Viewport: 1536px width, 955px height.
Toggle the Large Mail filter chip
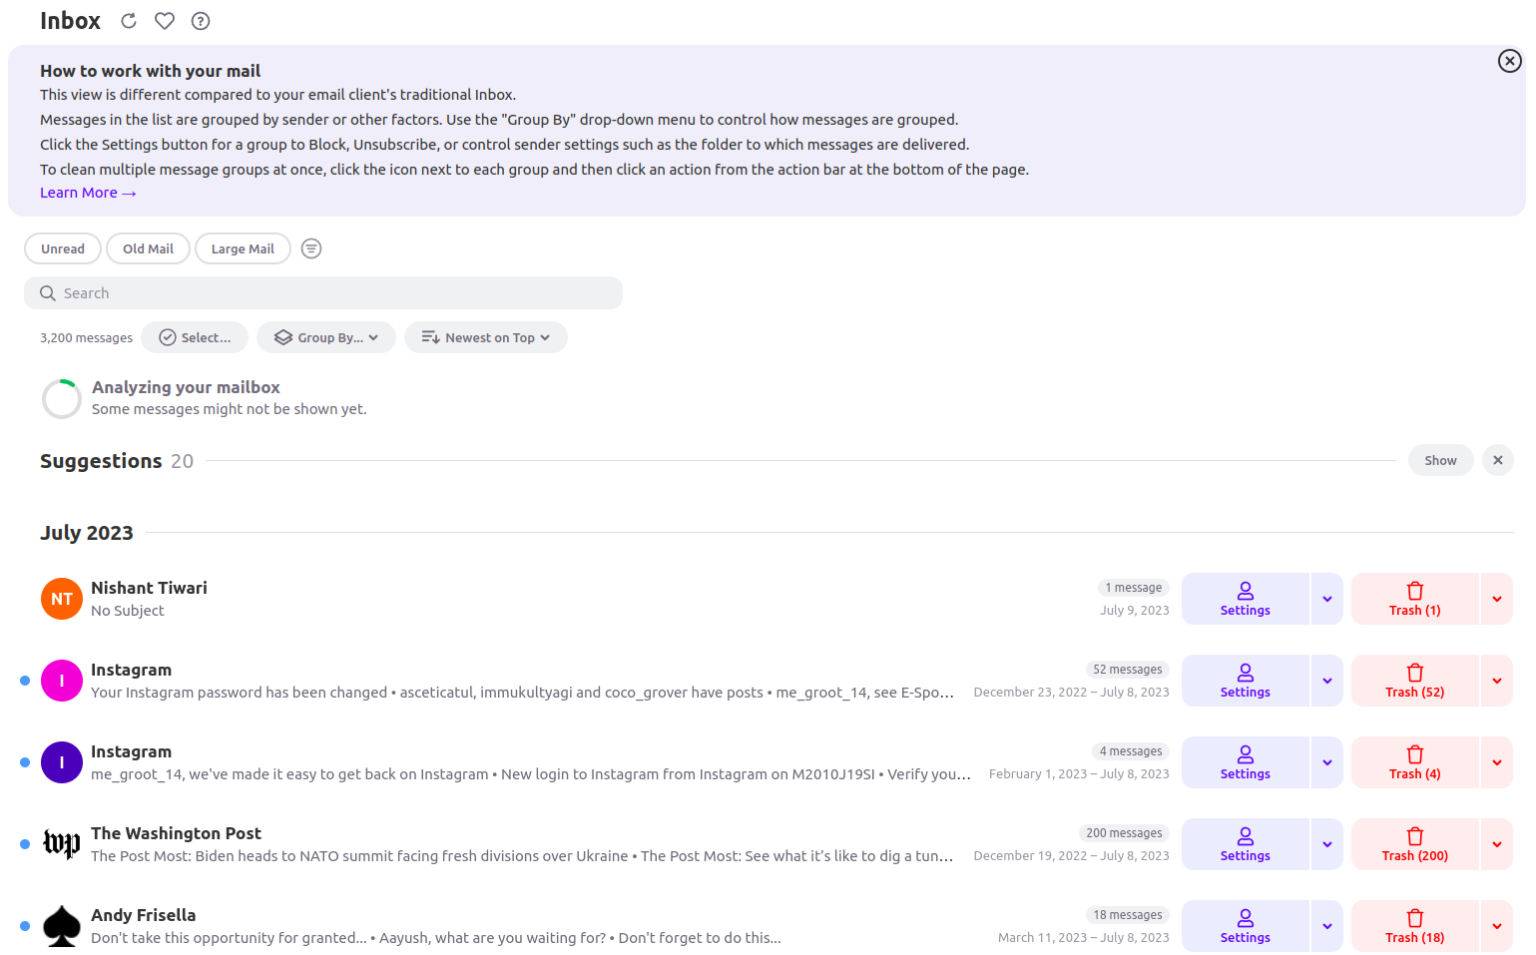pos(243,249)
